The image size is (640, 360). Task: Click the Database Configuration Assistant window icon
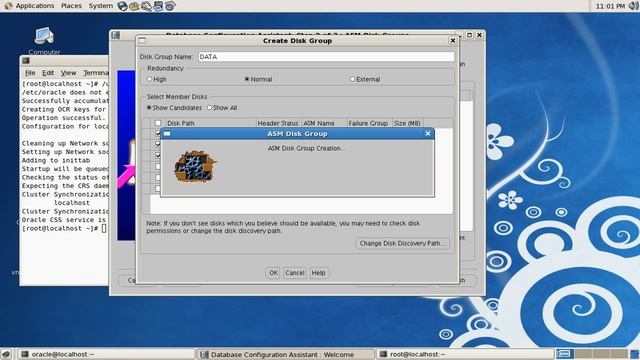point(116,35)
